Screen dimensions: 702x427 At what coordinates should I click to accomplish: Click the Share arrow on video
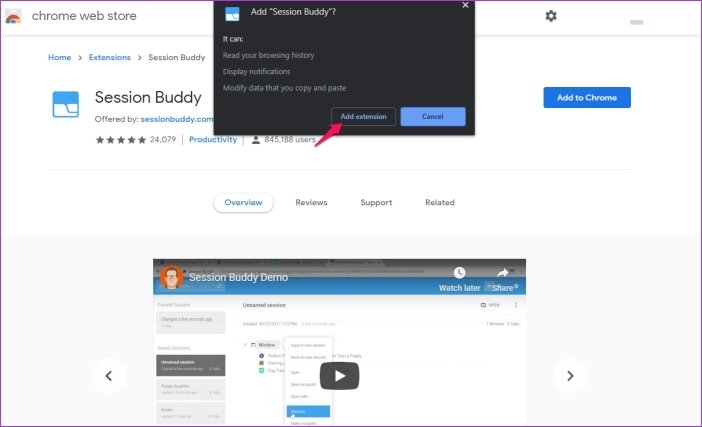coord(502,272)
